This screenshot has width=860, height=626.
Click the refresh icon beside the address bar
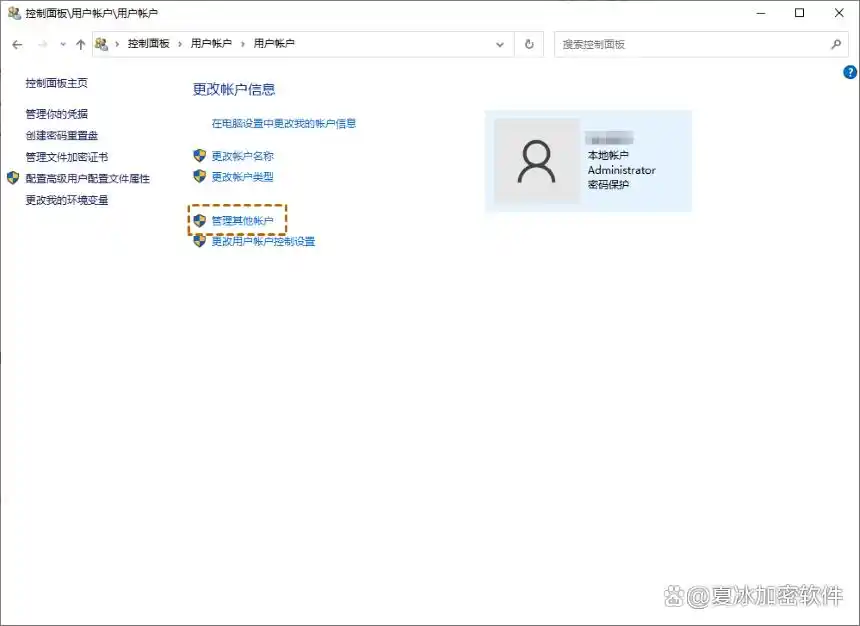pos(529,44)
